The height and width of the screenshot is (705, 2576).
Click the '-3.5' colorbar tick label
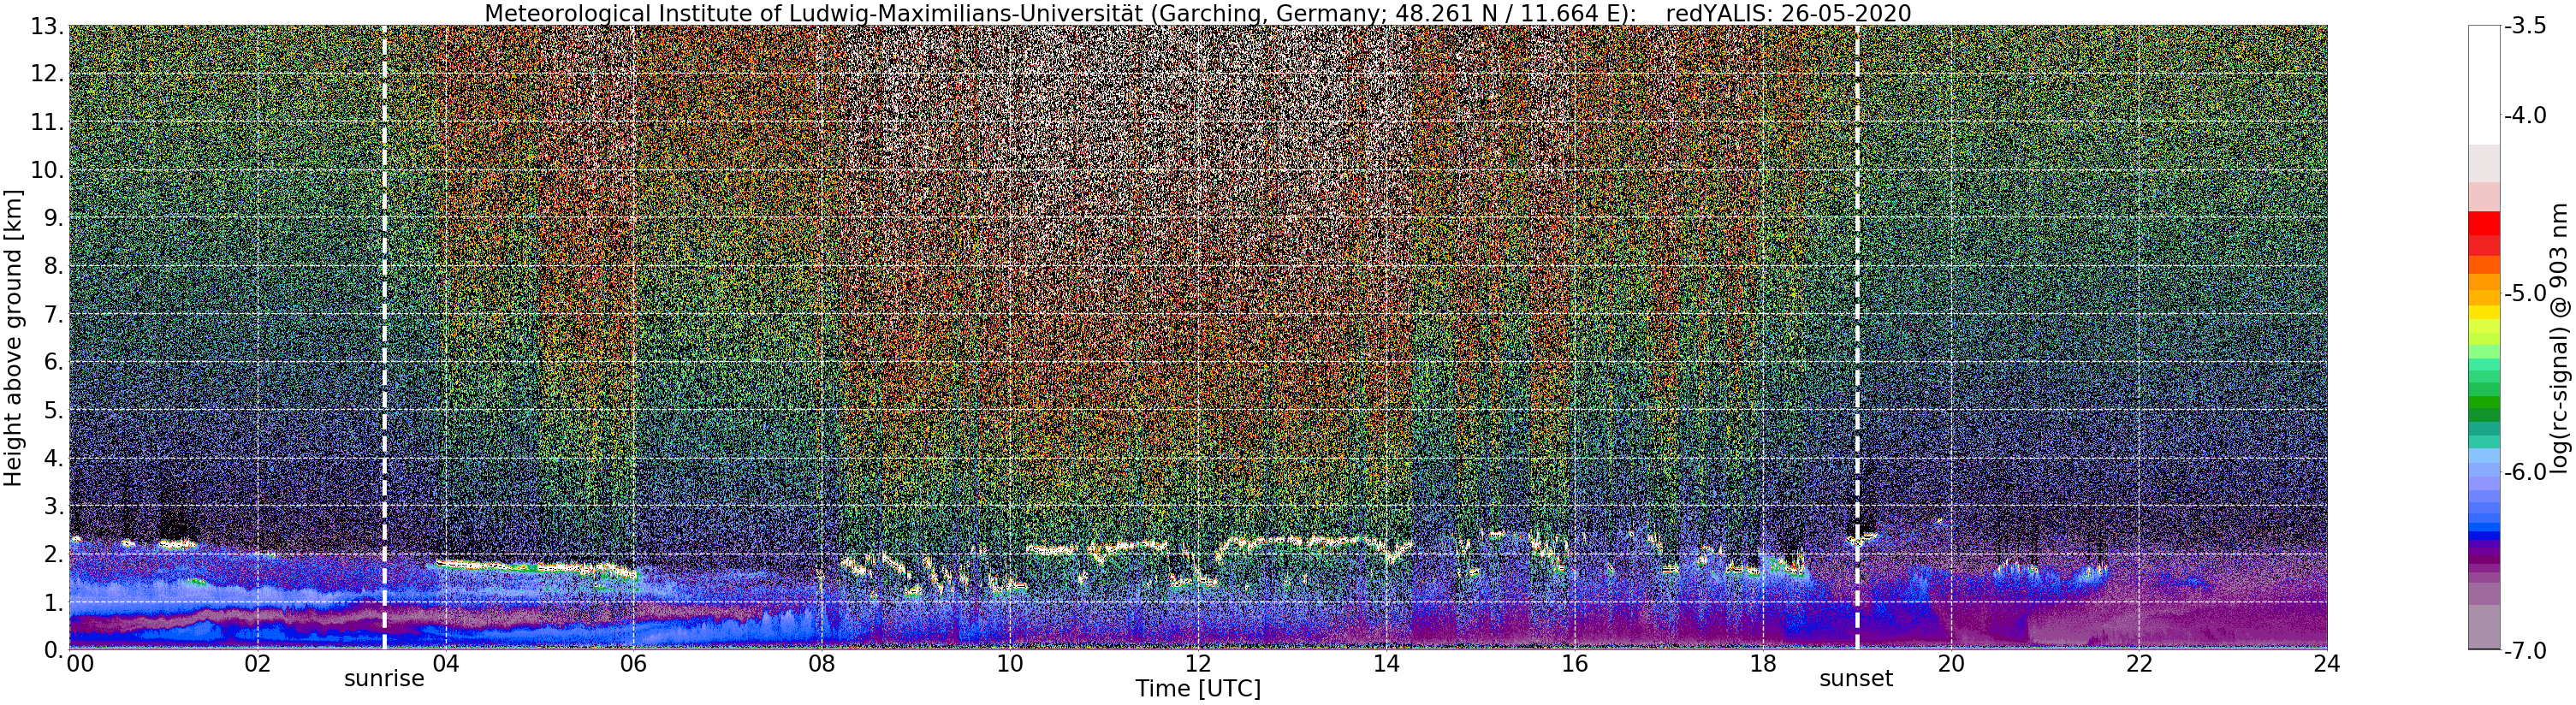[2525, 26]
